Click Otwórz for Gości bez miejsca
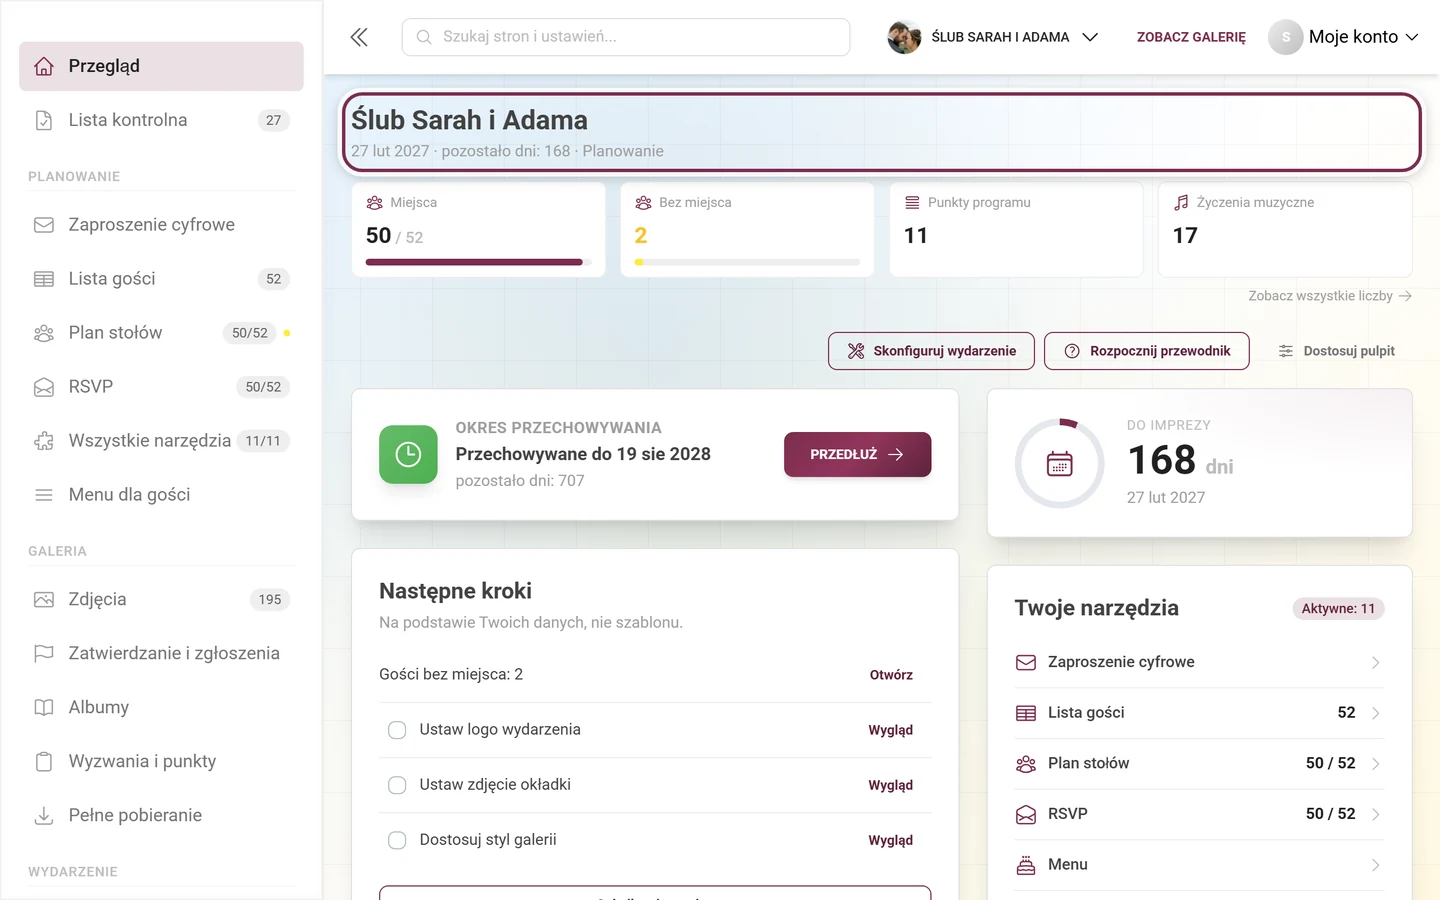This screenshot has height=900, width=1440. pyautogui.click(x=891, y=675)
